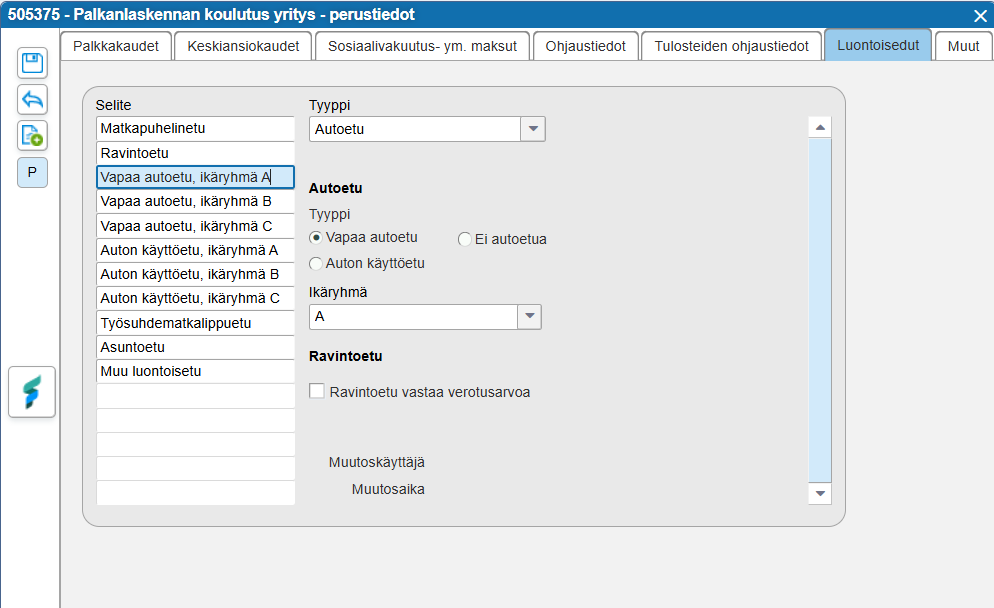Click the bold Ravintoetu section heading
994x608 pixels.
pos(345,356)
